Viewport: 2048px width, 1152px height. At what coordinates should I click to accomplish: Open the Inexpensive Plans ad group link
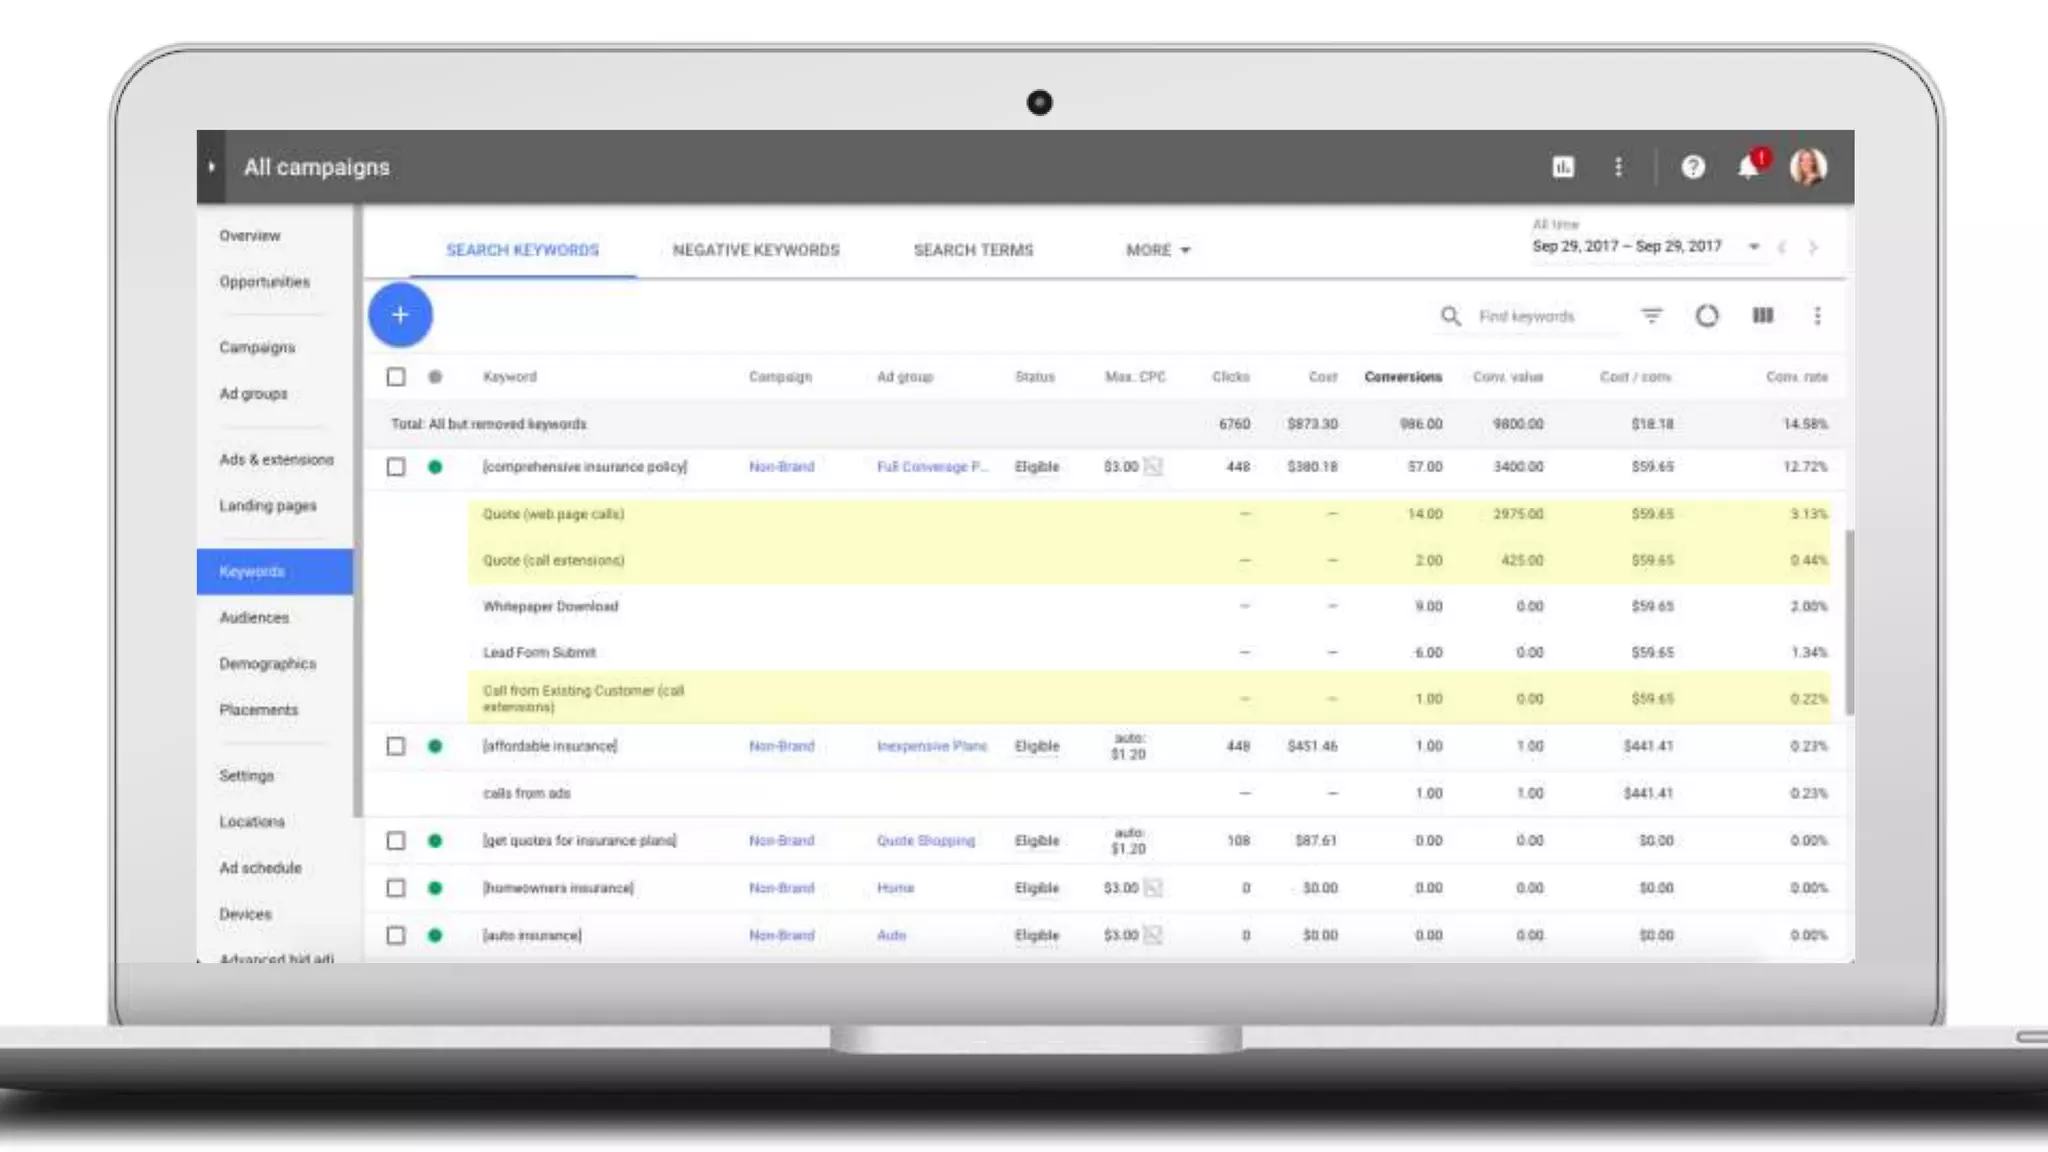point(931,746)
